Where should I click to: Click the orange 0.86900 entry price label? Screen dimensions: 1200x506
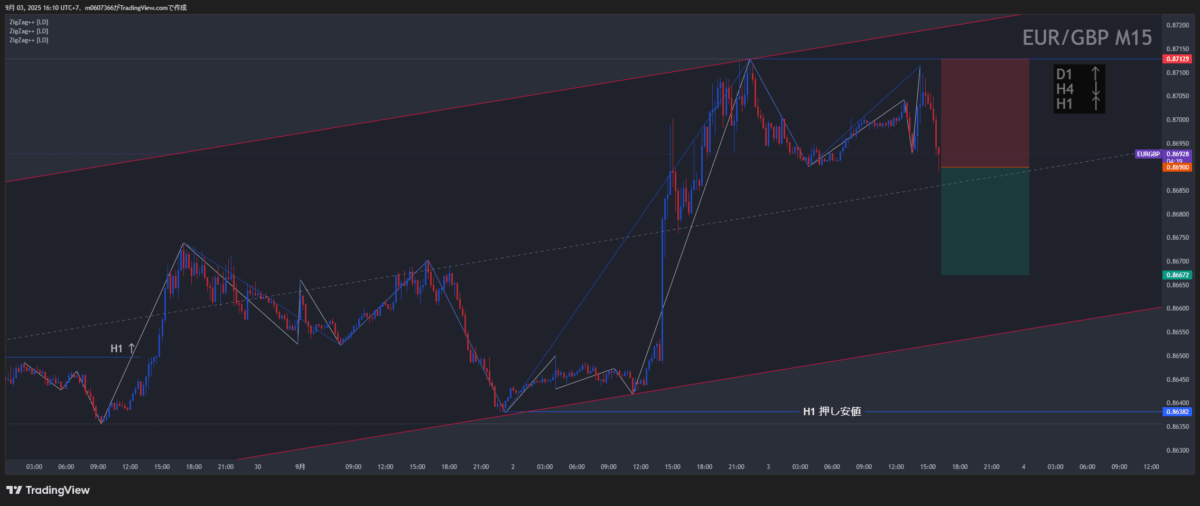tap(1177, 167)
